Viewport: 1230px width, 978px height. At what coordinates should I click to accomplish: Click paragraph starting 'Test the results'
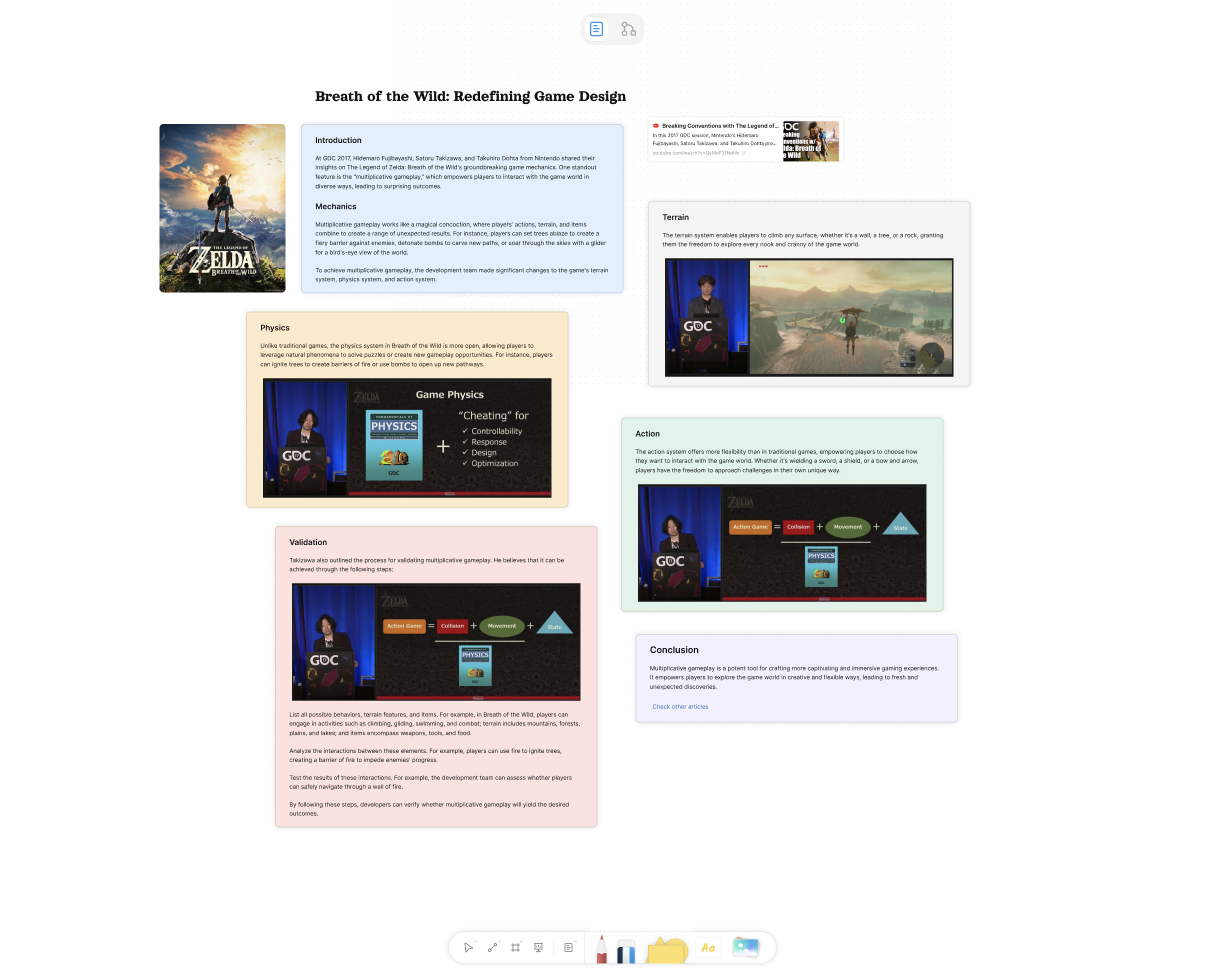coord(431,782)
